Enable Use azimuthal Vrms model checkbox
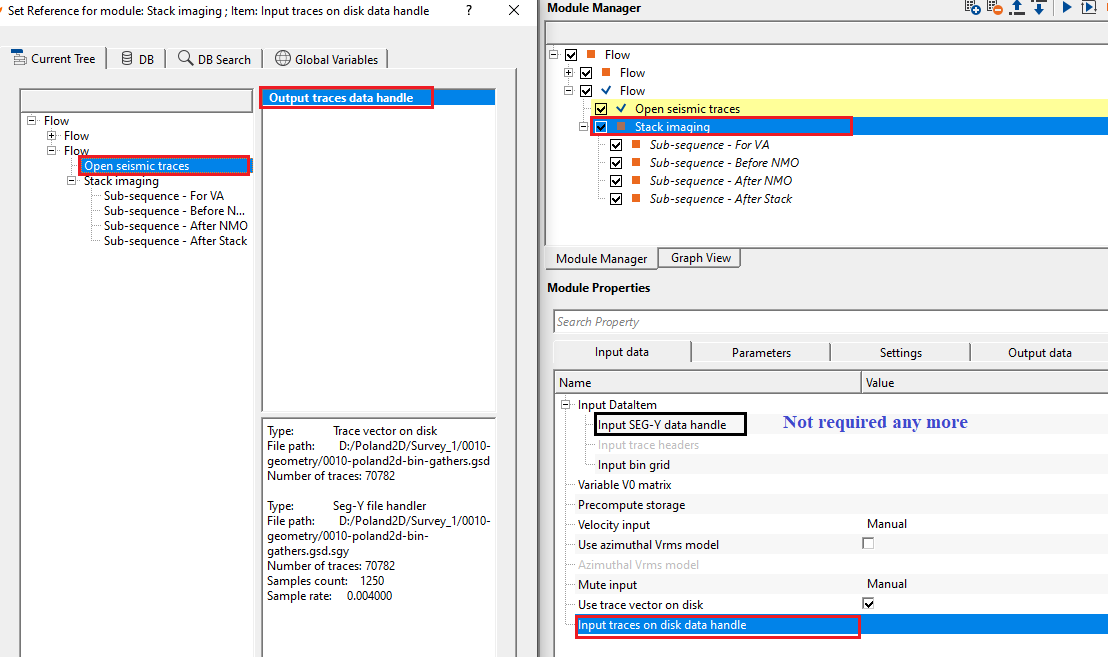Image resolution: width=1108 pixels, height=657 pixels. click(x=868, y=544)
